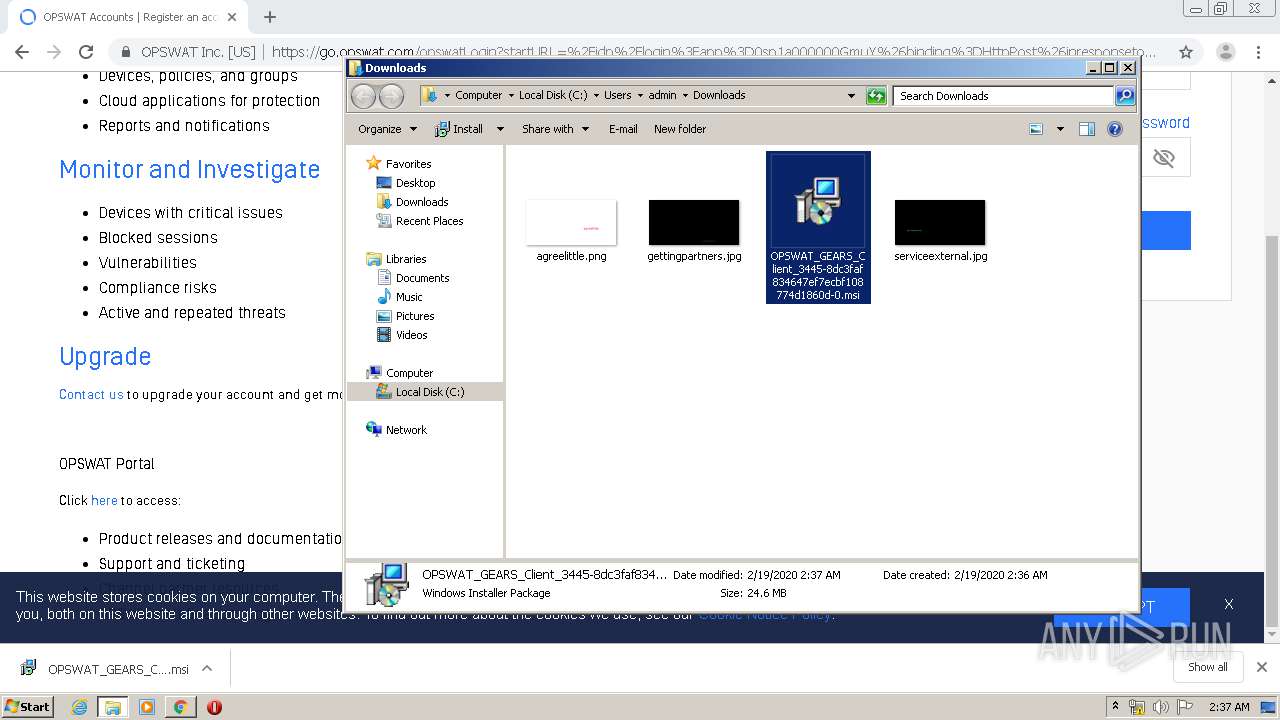Click E-mail in Explorer toolbar

[x=623, y=129]
